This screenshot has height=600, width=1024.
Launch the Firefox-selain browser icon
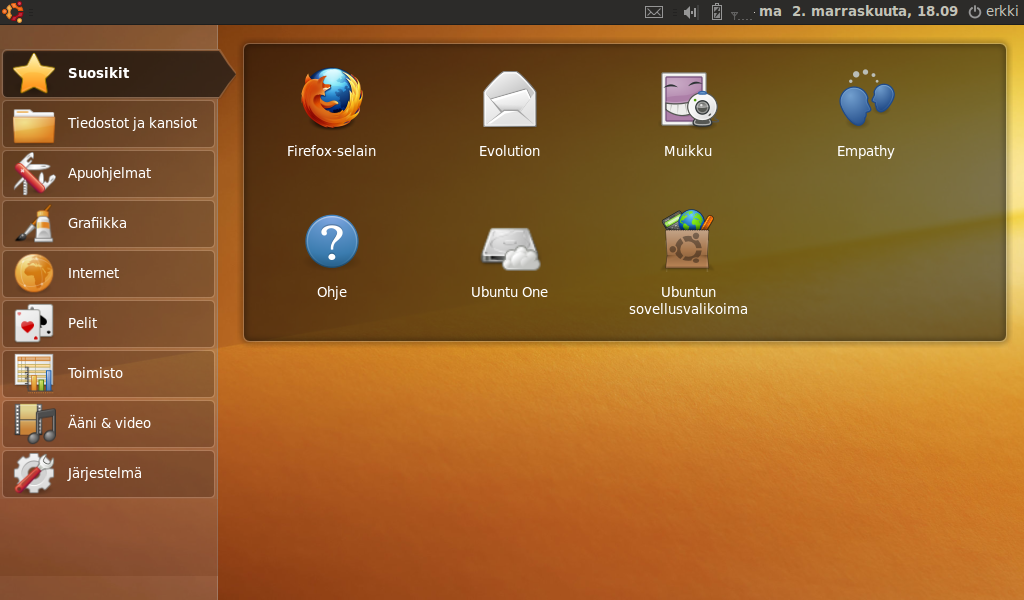click(331, 99)
